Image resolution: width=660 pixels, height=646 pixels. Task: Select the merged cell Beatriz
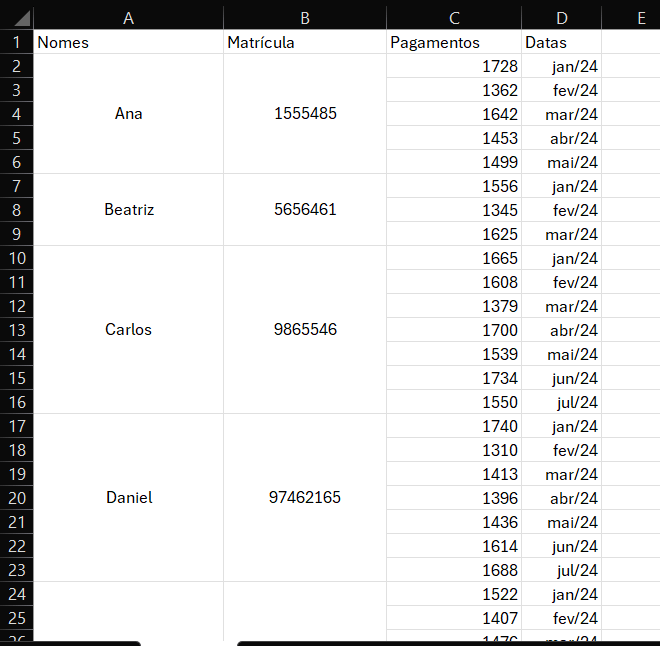[128, 210]
